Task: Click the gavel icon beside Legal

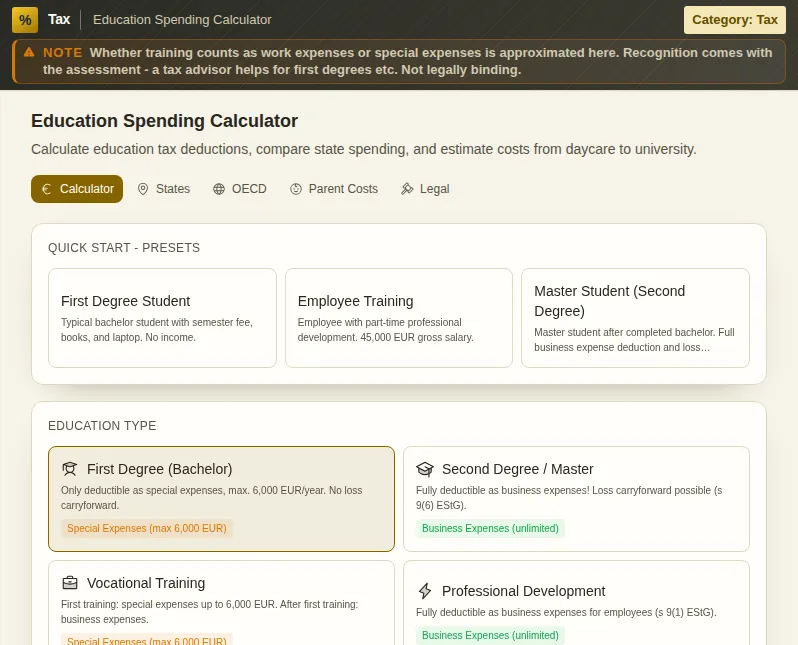Action: pyautogui.click(x=407, y=189)
